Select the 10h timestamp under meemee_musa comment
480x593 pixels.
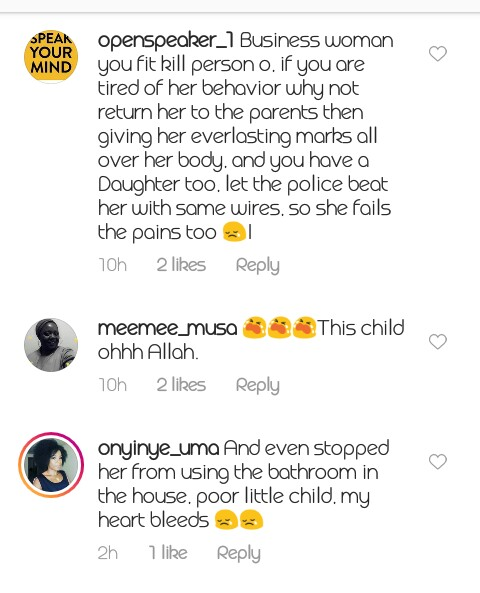112,385
